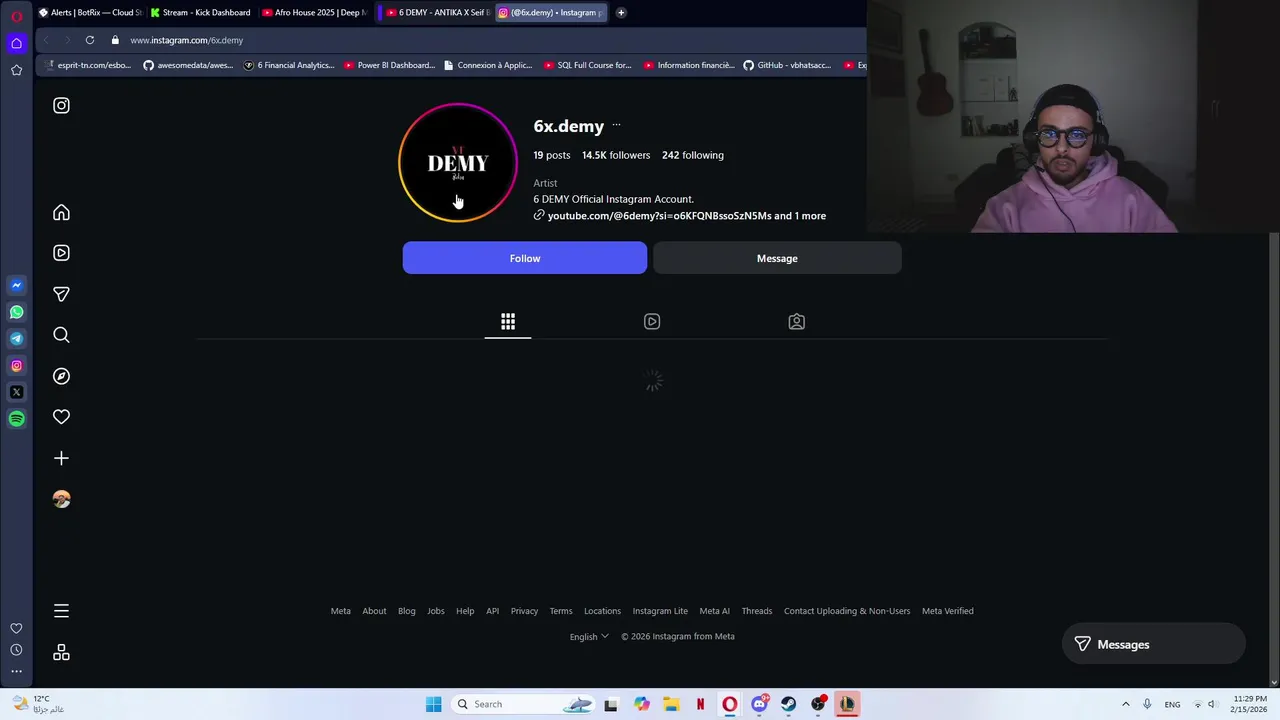Image resolution: width=1280 pixels, height=720 pixels.
Task: Switch to Tagged posts tab
Action: coord(796,321)
